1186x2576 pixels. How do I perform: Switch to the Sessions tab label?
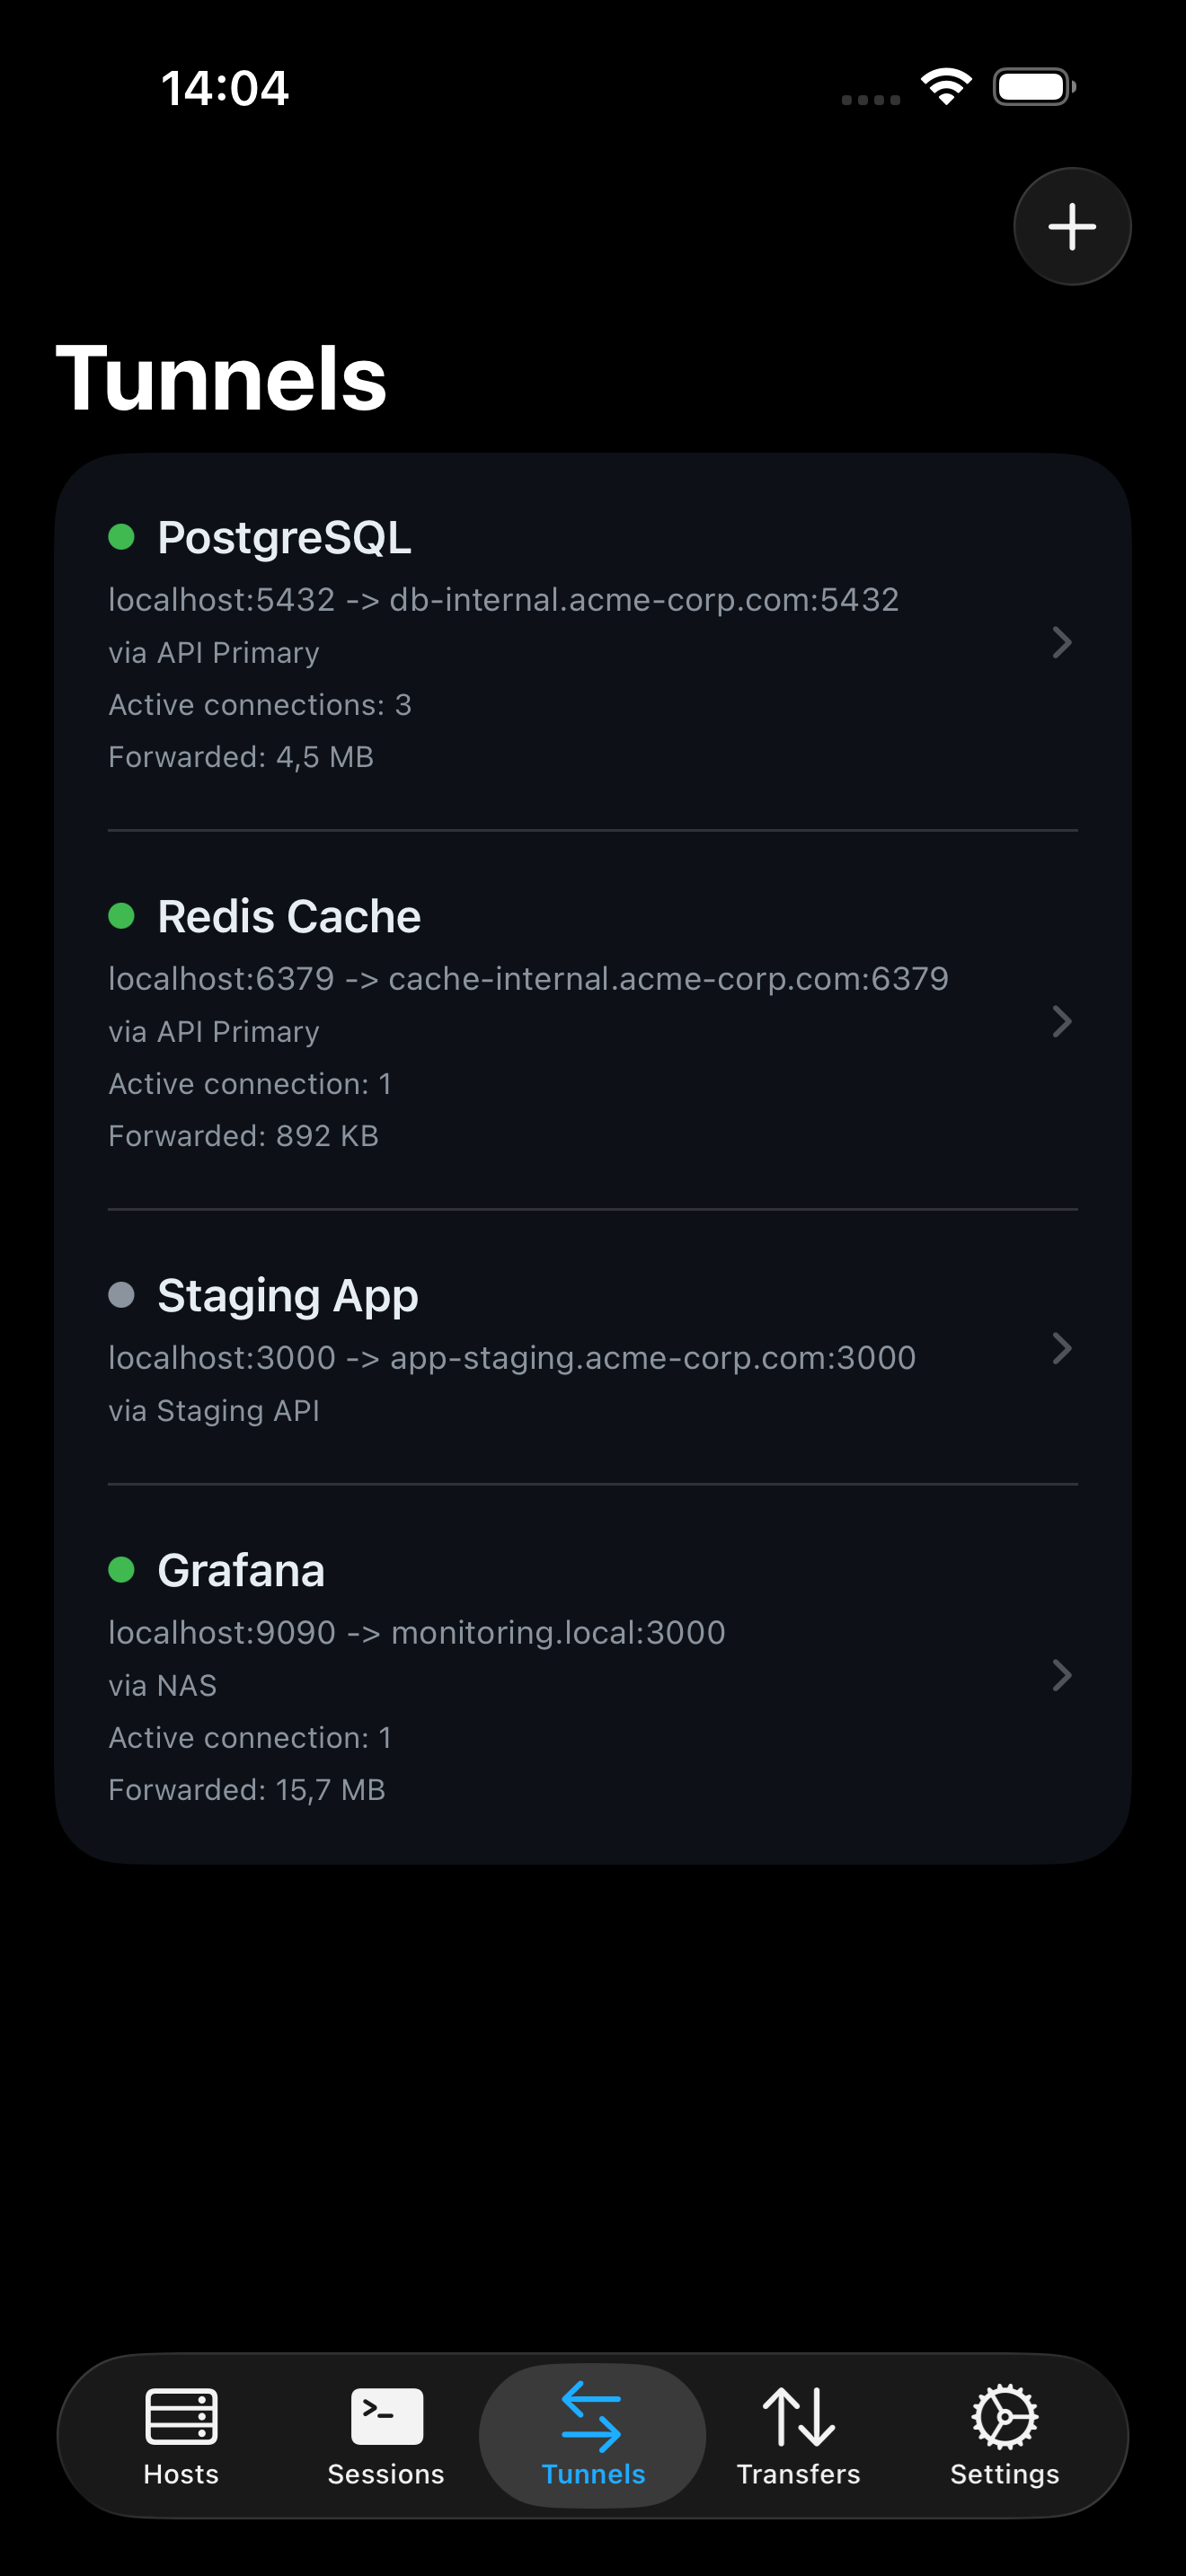386,2474
